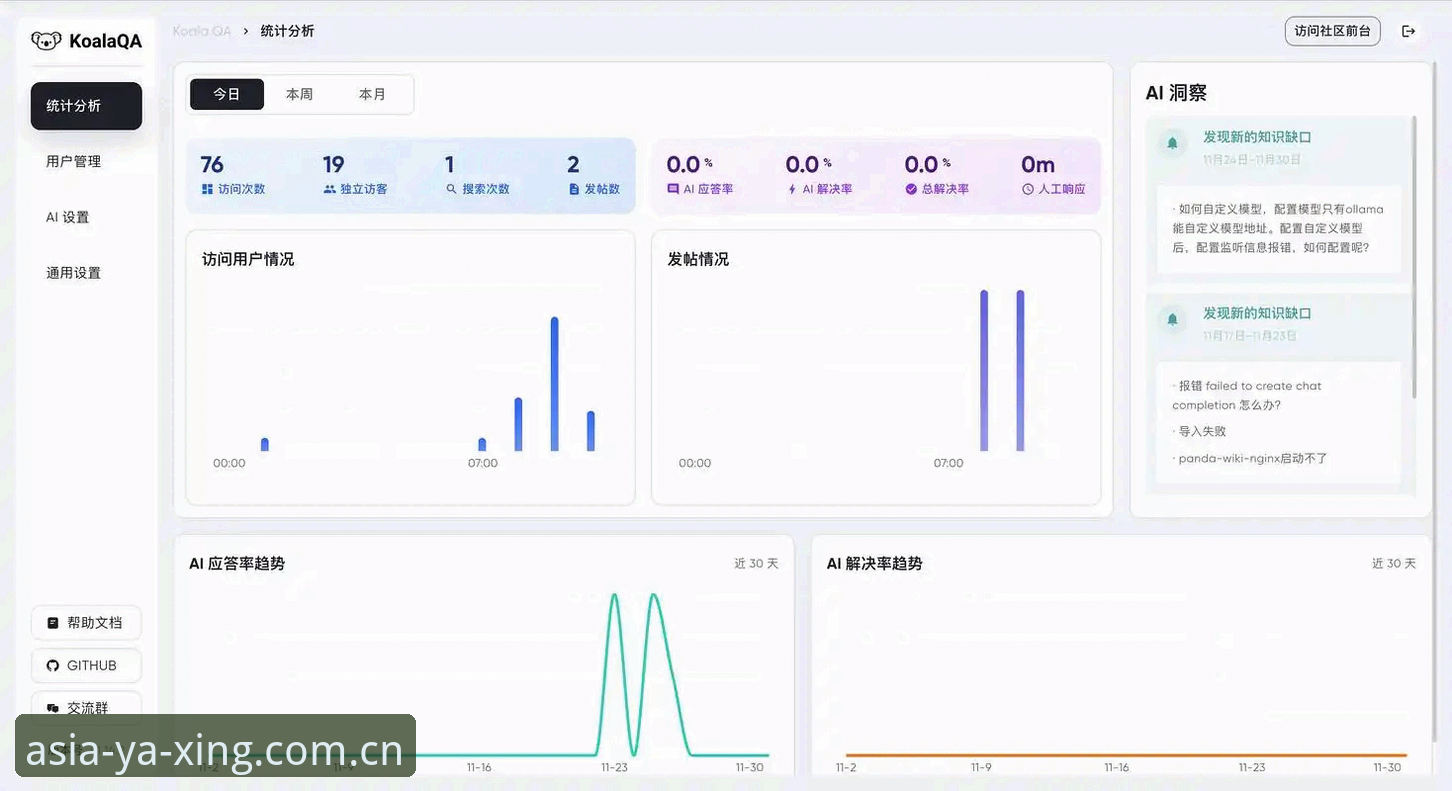Click 近 30 天 label in AI 应答率趋势
Viewport: 1452px width, 791px height.
tap(756, 564)
